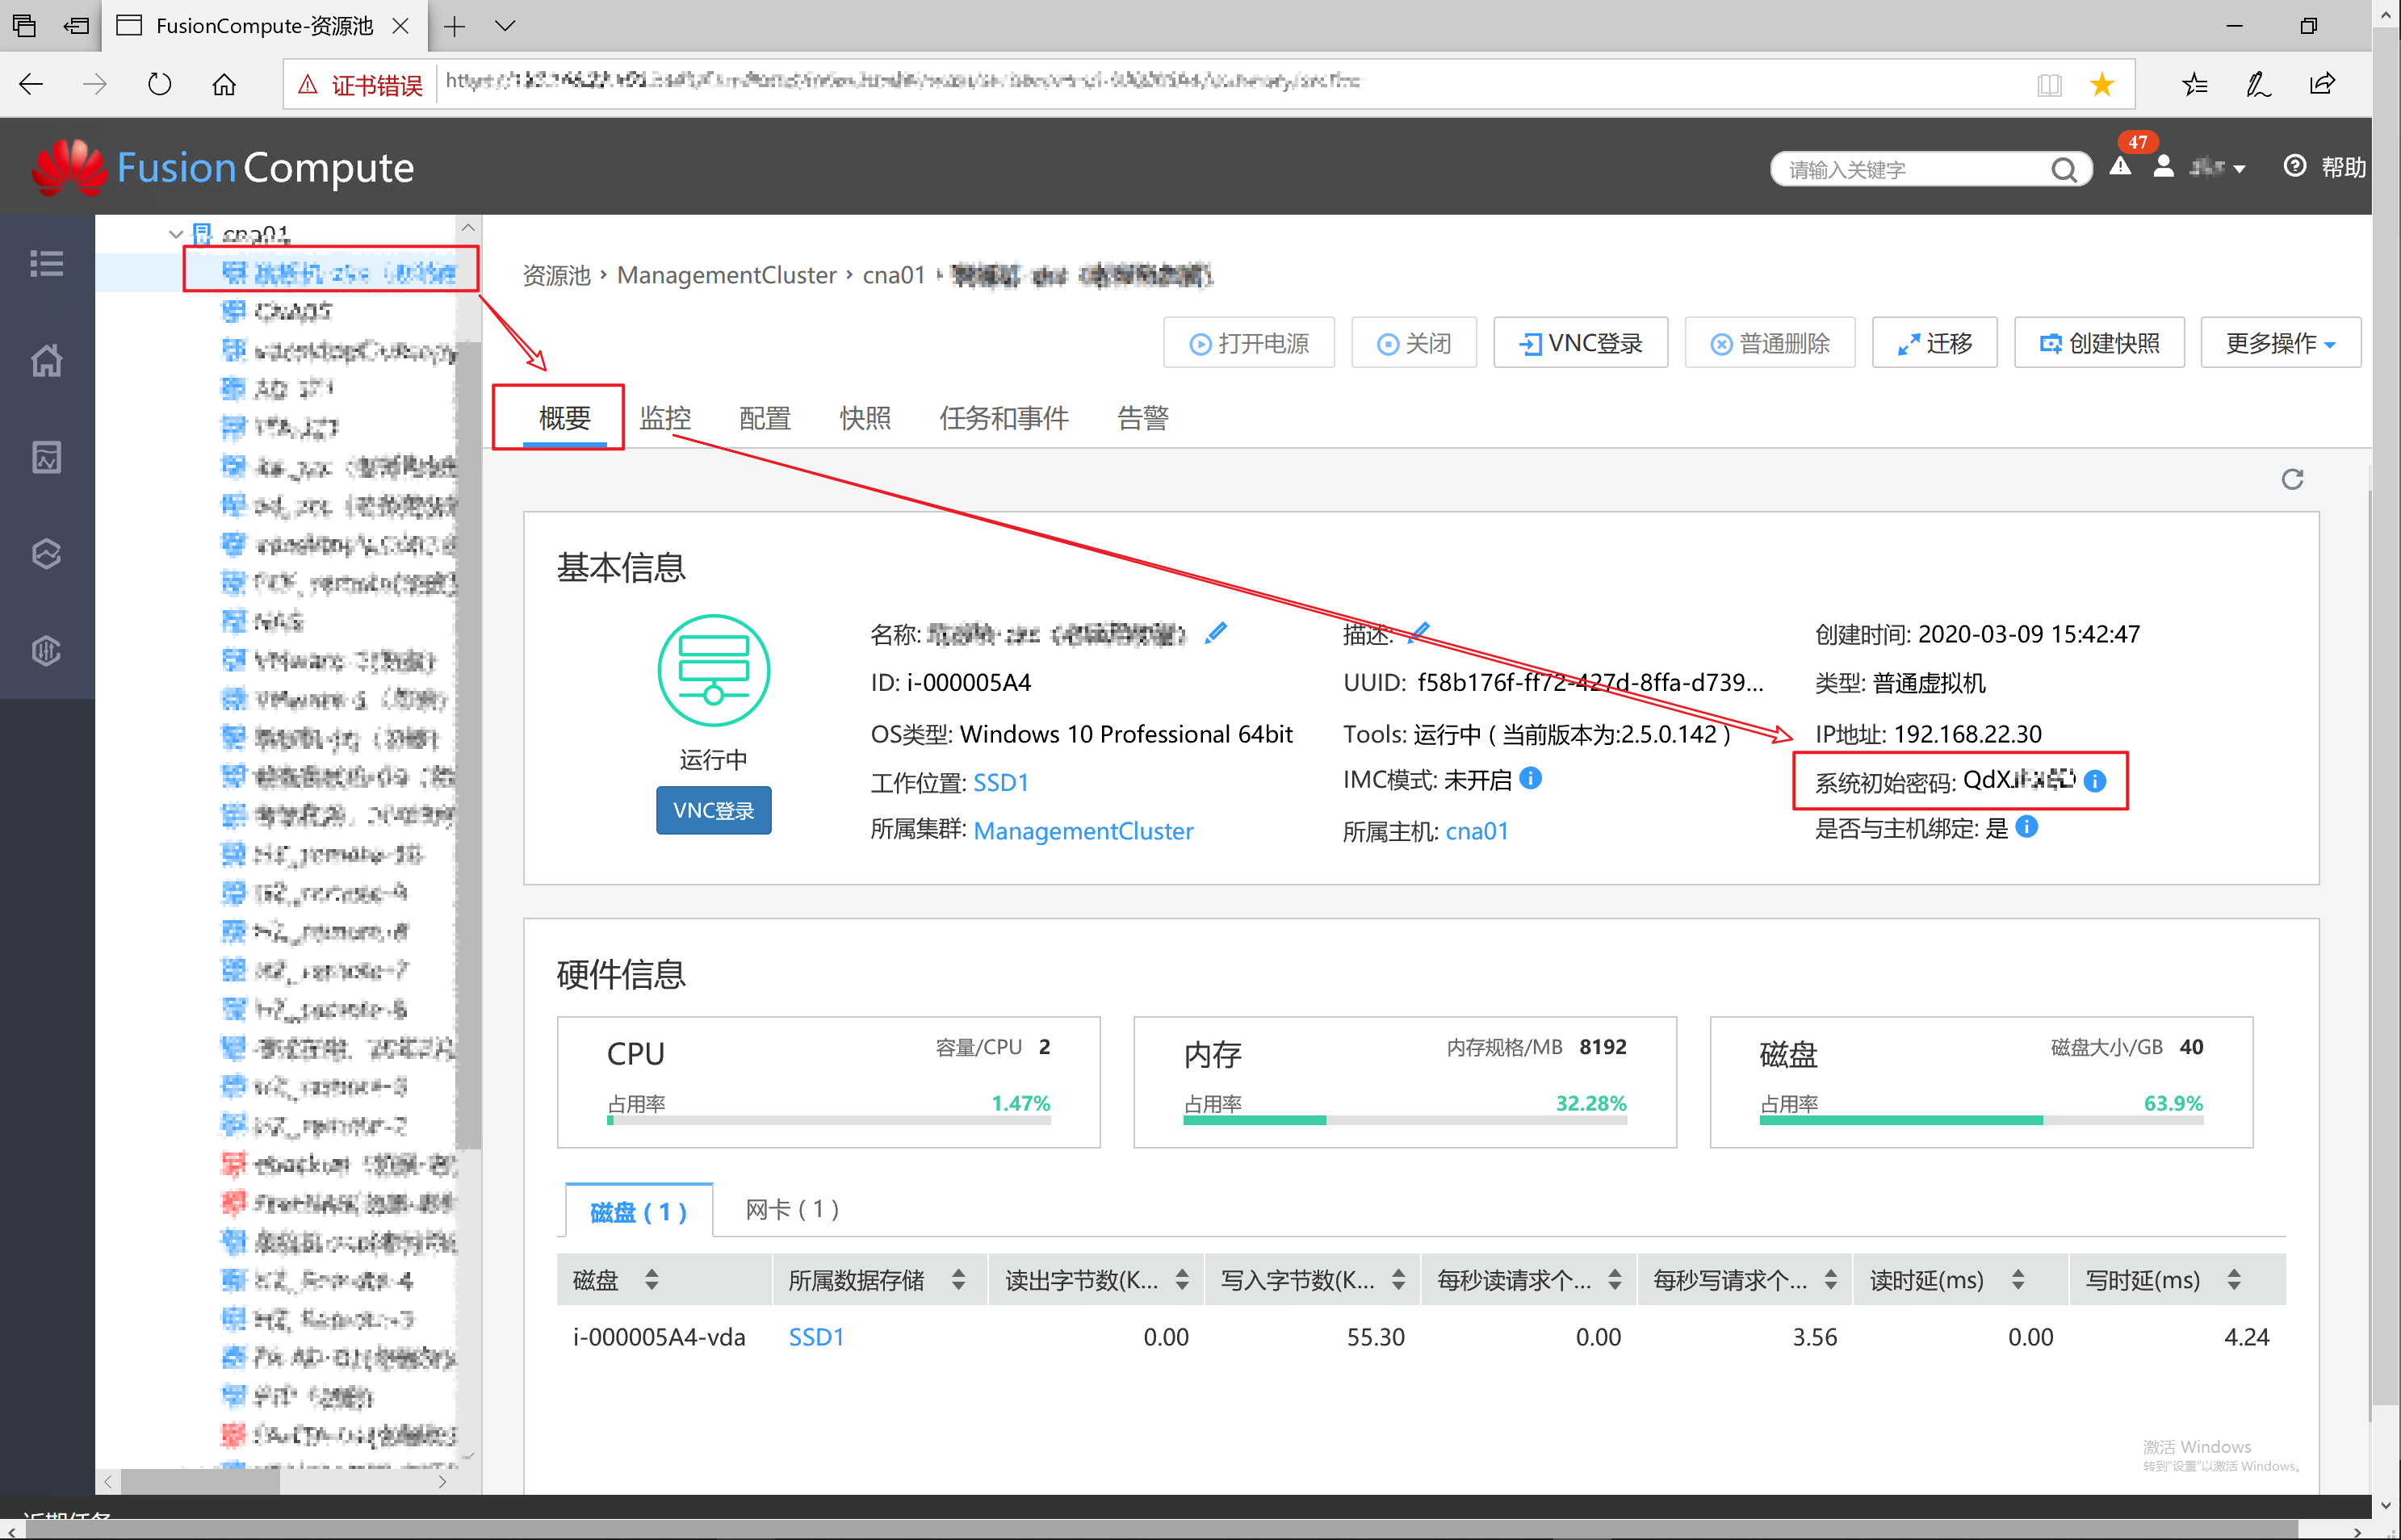2401x1540 pixels.
Task: Switch to the 网卡 (1) tab
Action: coord(791,1210)
